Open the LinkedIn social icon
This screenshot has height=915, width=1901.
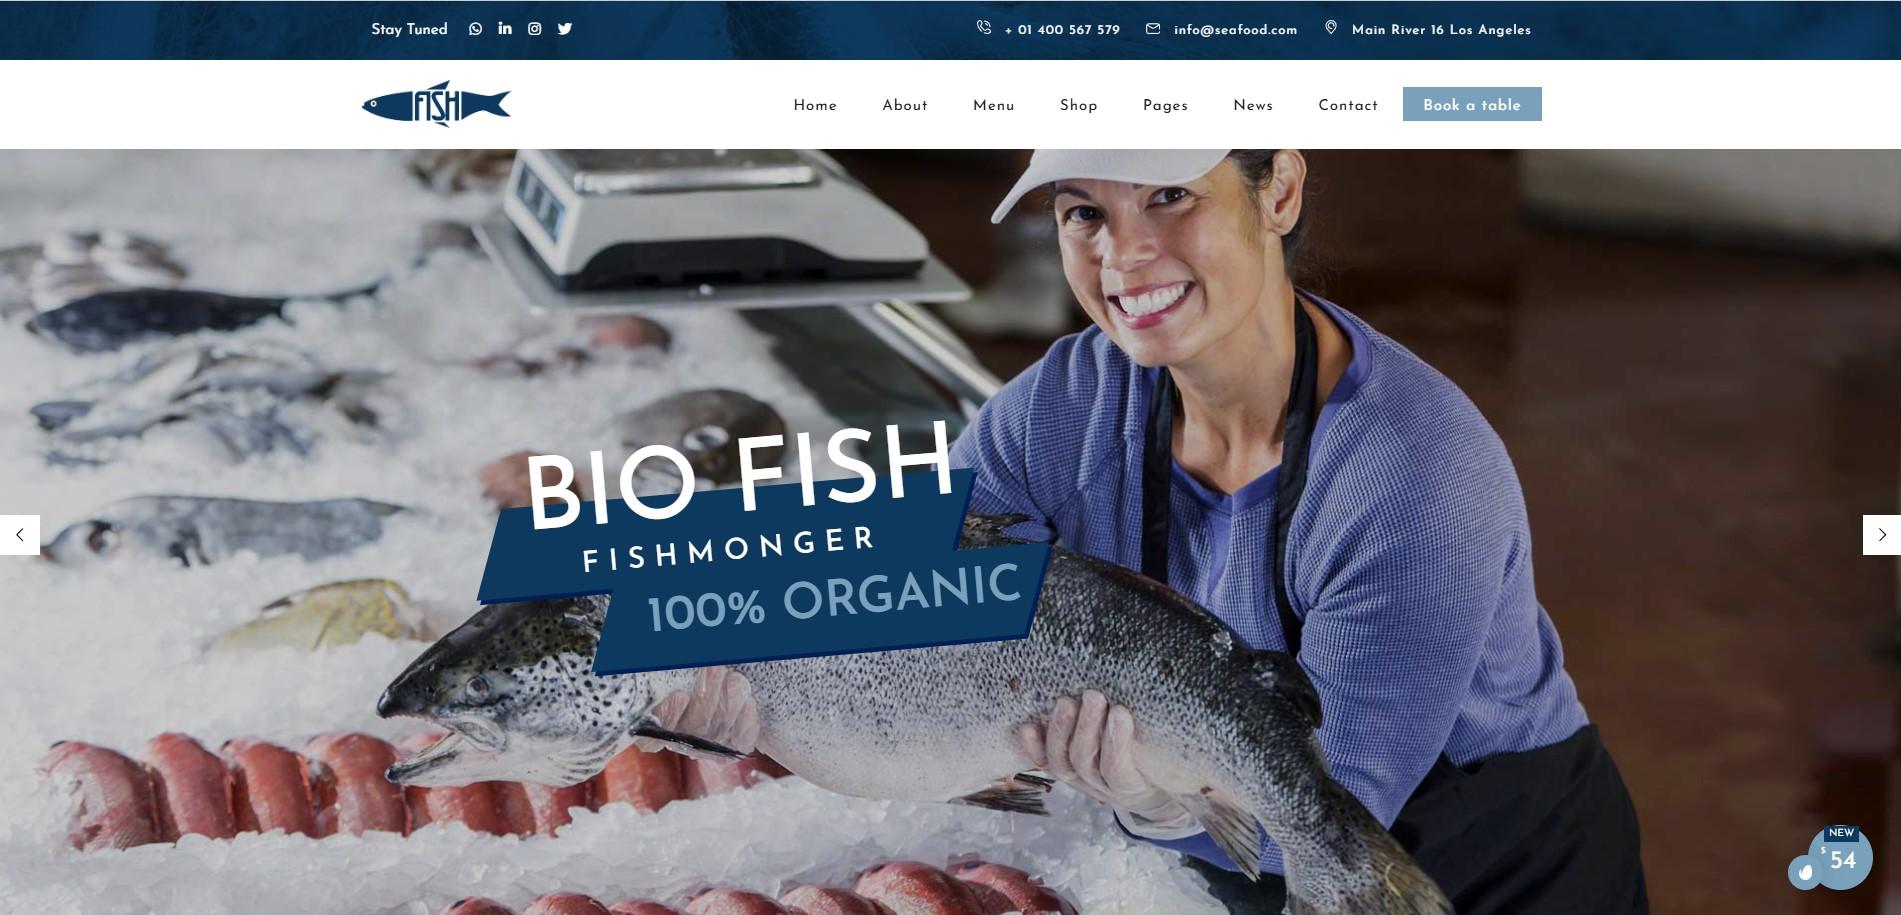pyautogui.click(x=505, y=28)
